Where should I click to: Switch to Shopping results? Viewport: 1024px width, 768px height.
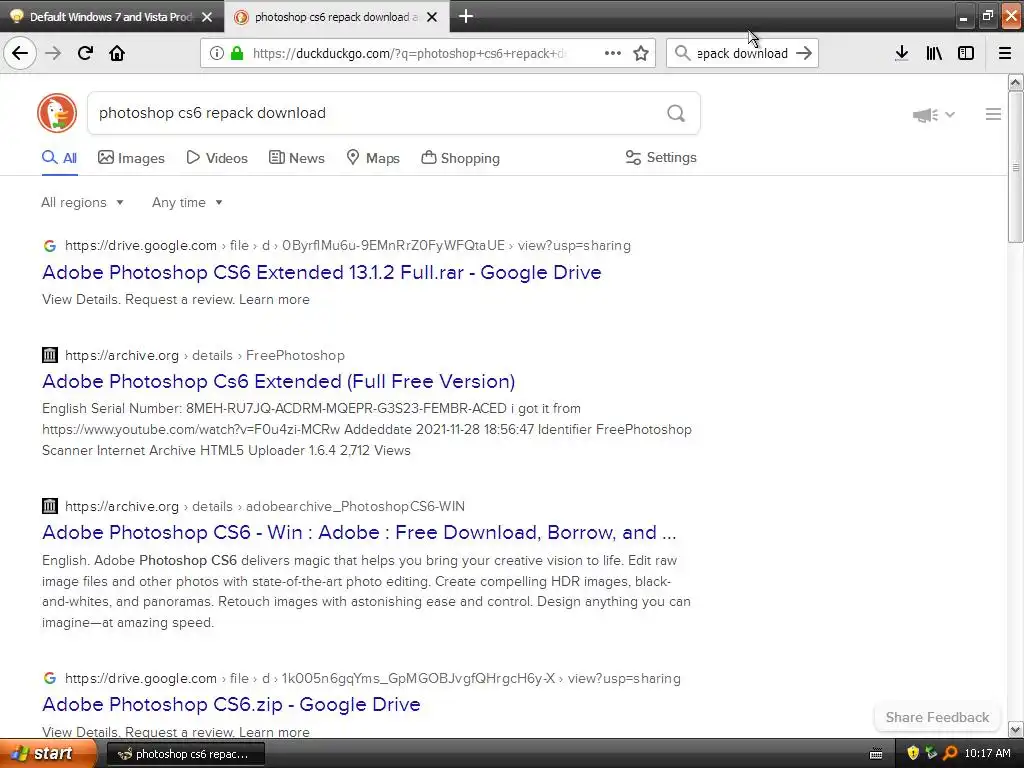coord(460,158)
